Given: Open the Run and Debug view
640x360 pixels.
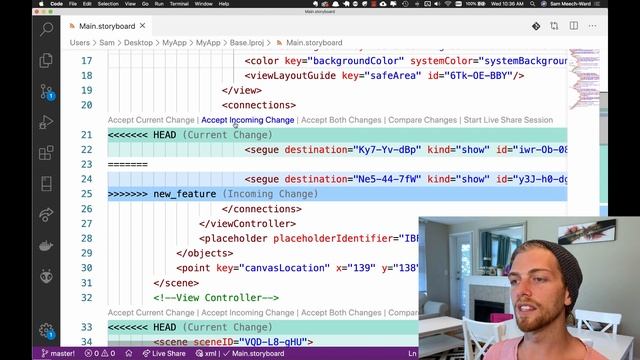Looking at the screenshot, I should point(46,122).
